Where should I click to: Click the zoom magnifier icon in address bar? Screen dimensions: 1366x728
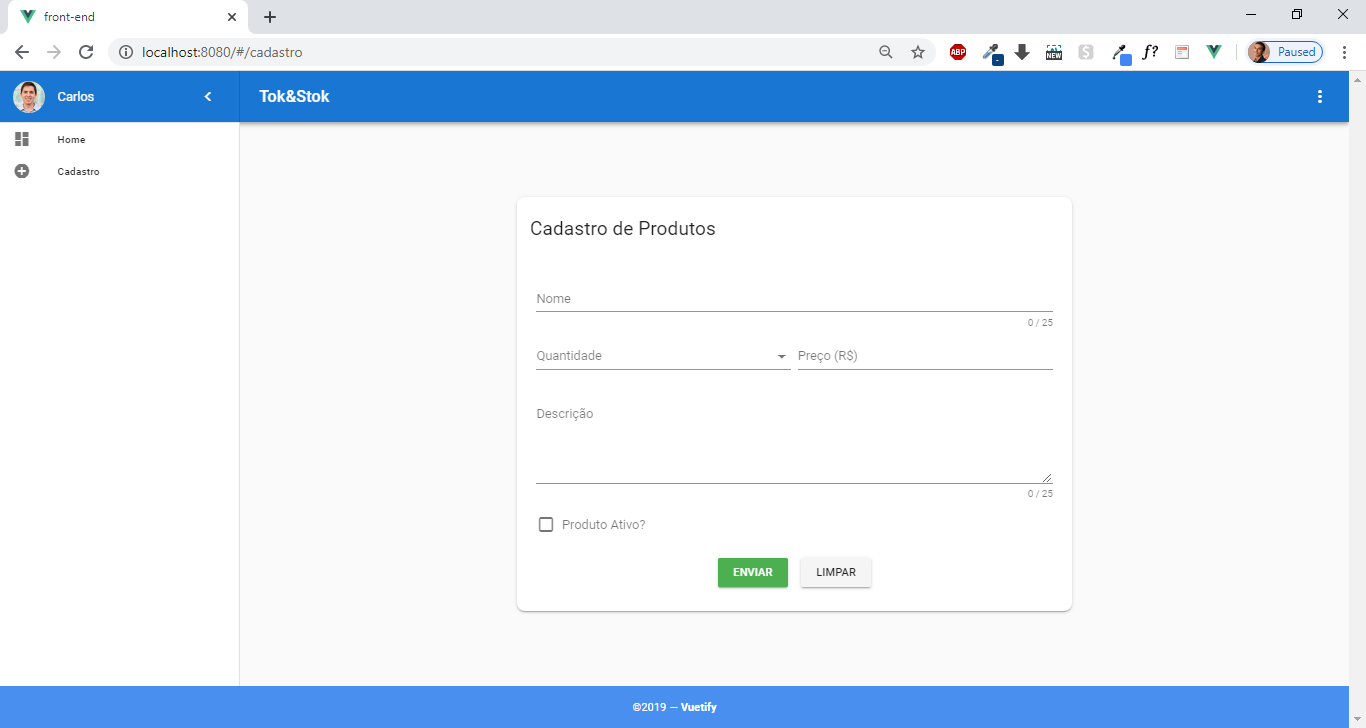pos(886,52)
